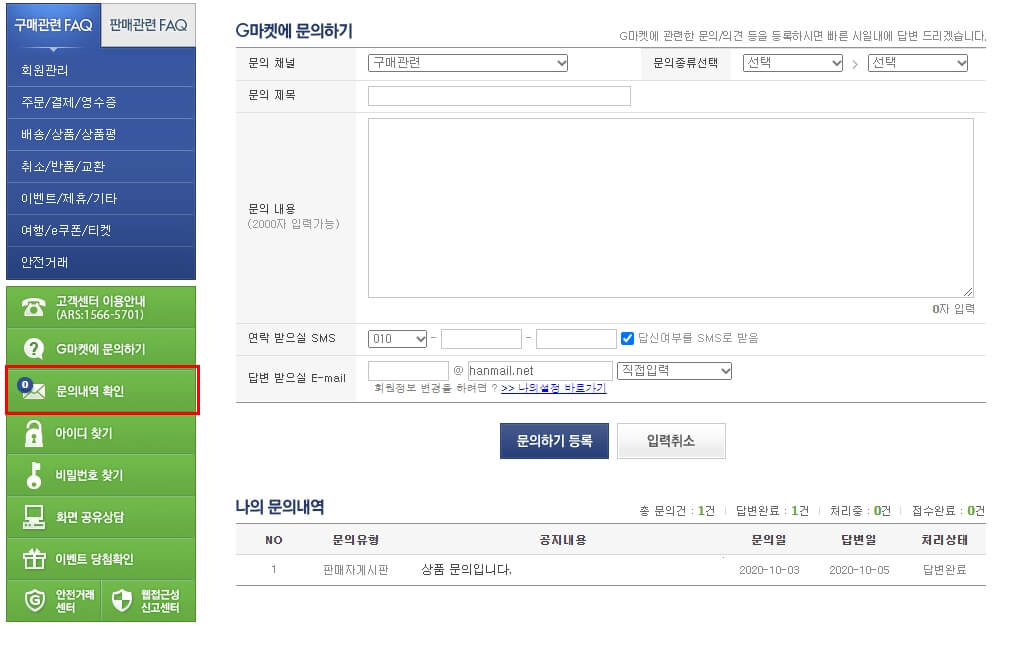Click the 문의유형 column header
1034x654 pixels.
355,540
